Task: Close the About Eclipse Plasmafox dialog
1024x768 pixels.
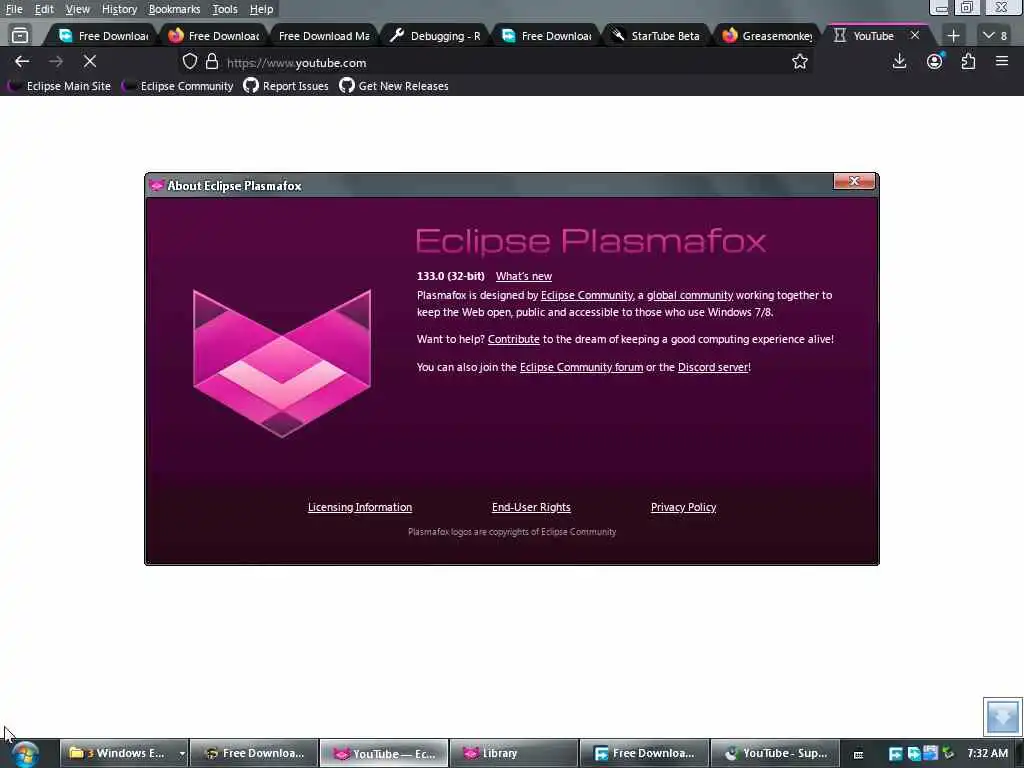Action: [x=854, y=181]
